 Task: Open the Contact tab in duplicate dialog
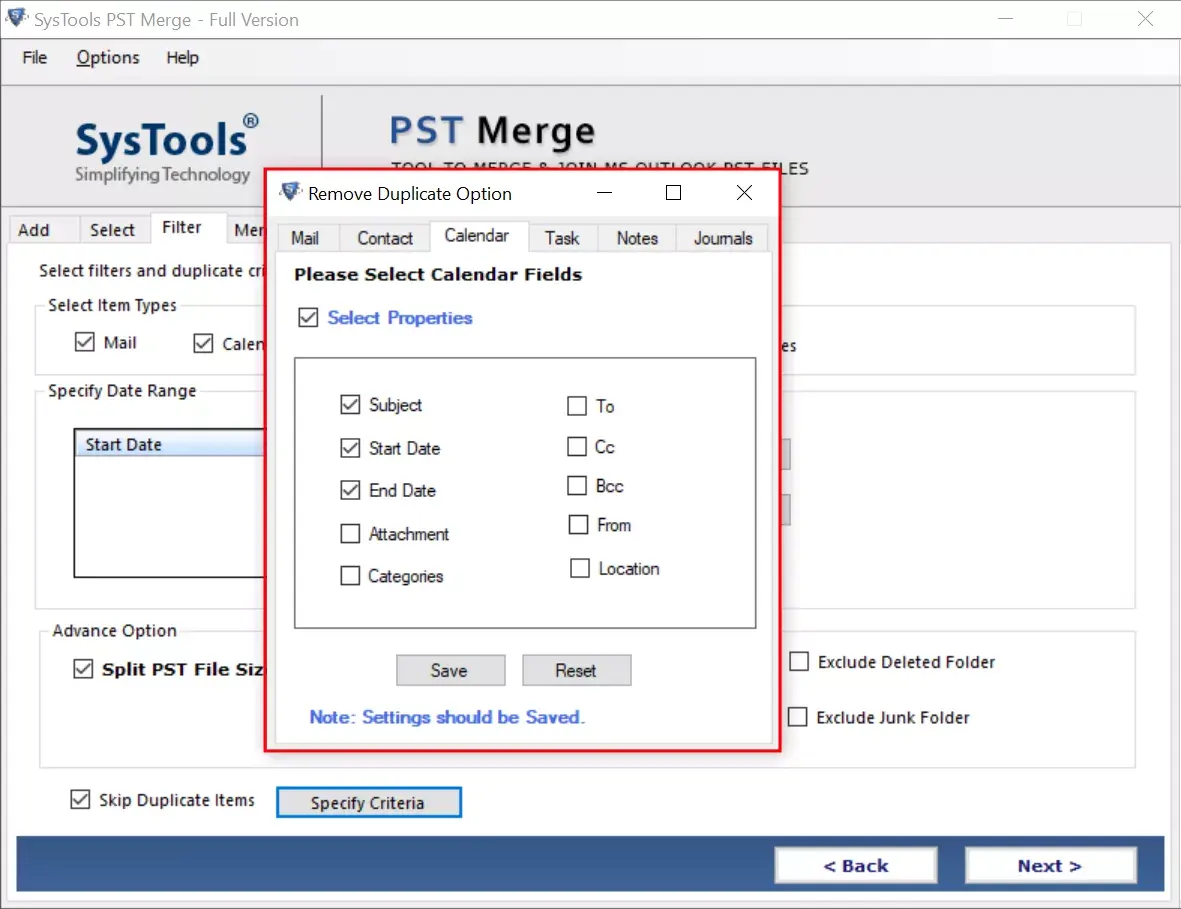(x=385, y=238)
